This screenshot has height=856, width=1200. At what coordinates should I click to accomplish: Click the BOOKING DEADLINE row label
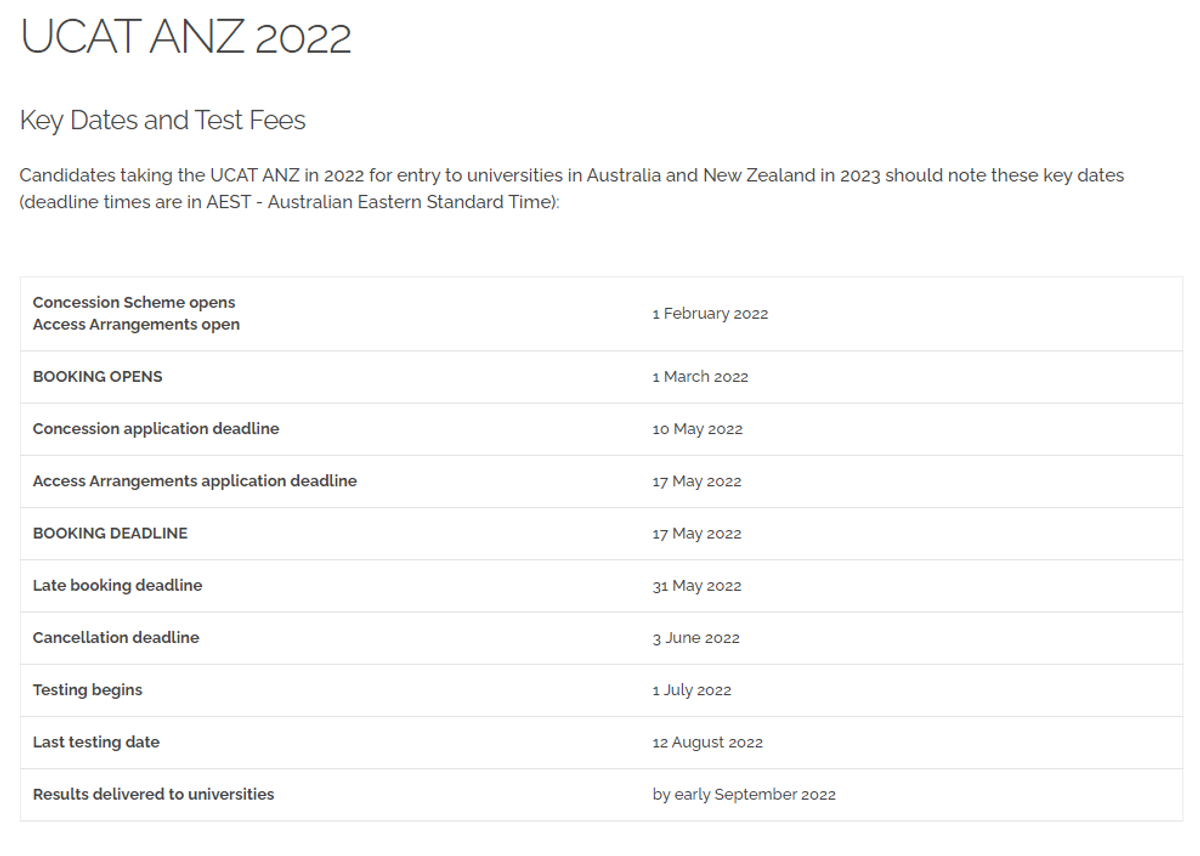click(x=110, y=533)
